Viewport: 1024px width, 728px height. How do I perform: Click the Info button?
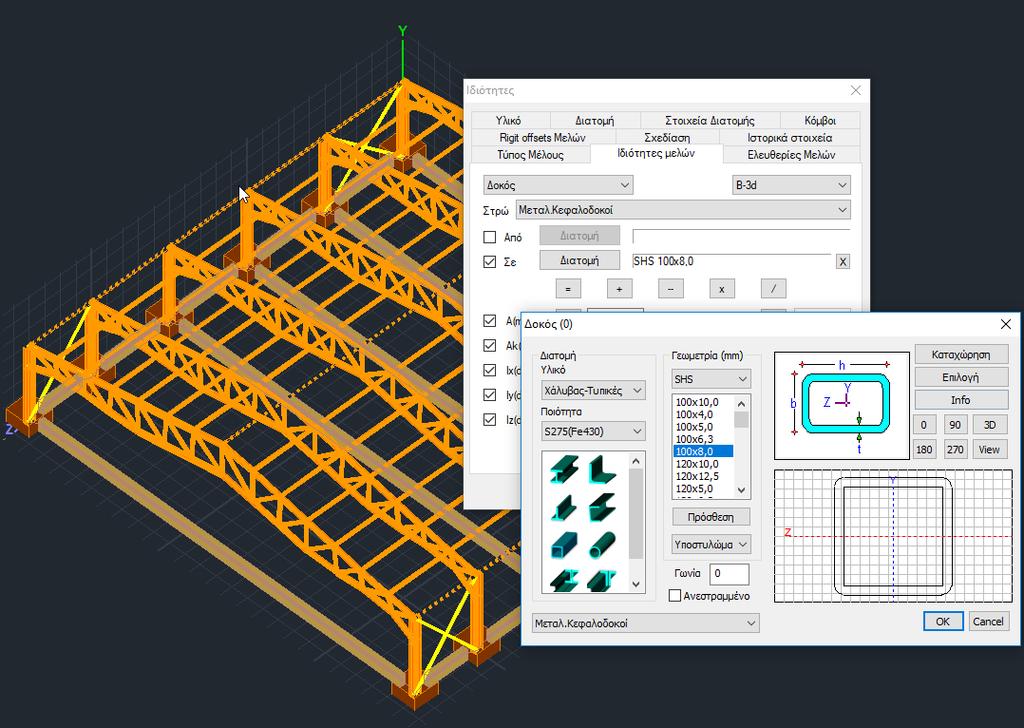coord(961,400)
